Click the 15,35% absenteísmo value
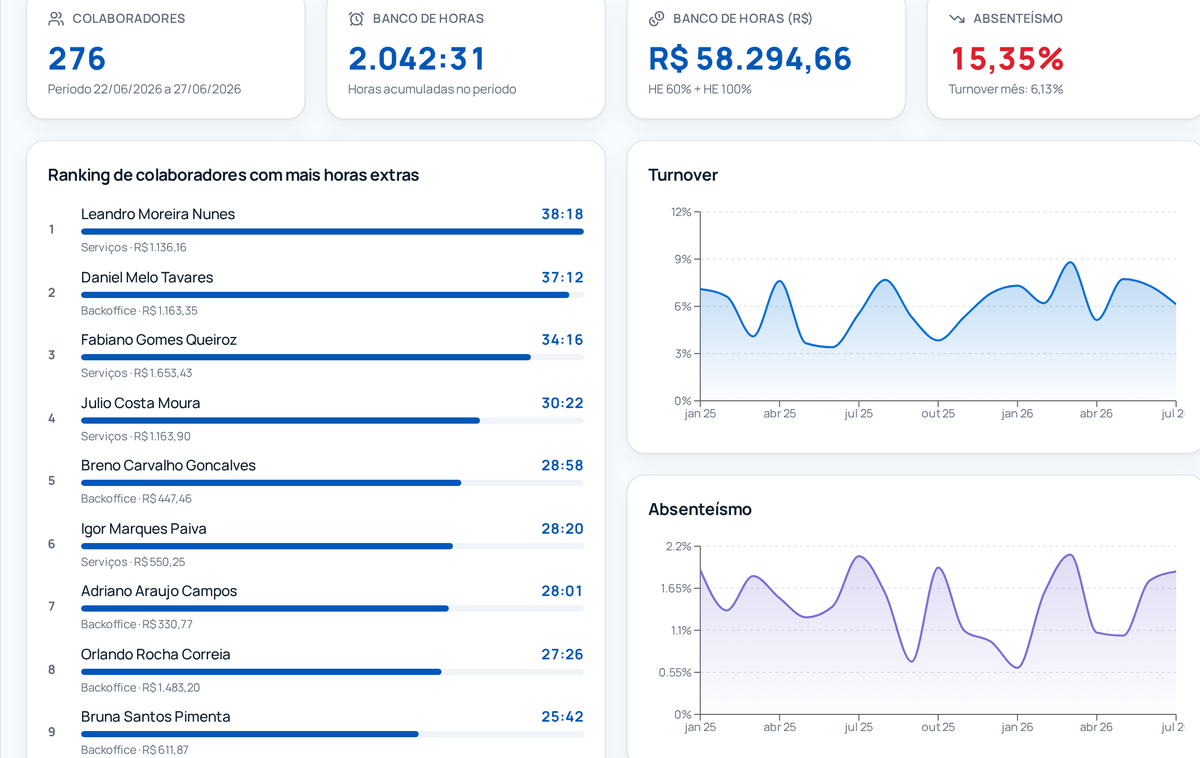The width and height of the screenshot is (1200, 758). click(x=1007, y=58)
